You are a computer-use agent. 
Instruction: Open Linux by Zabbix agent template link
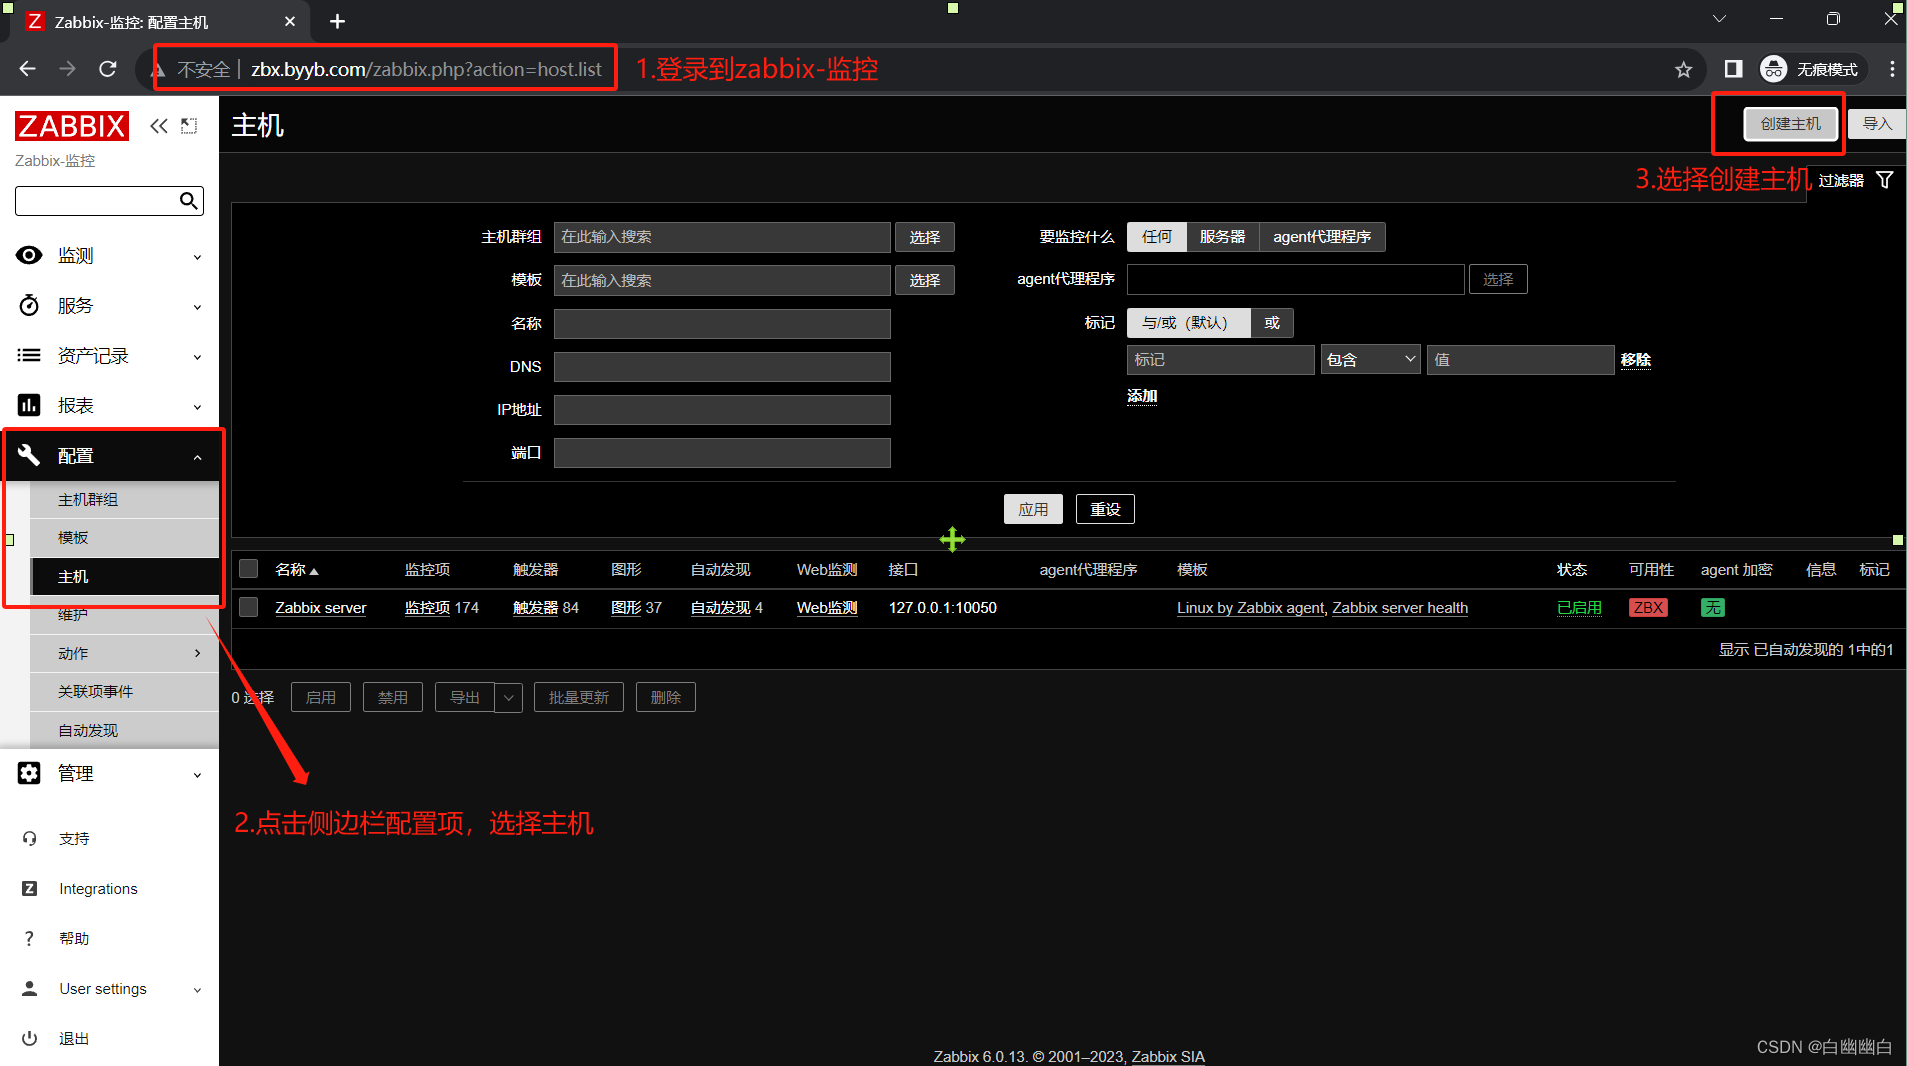coord(1251,608)
